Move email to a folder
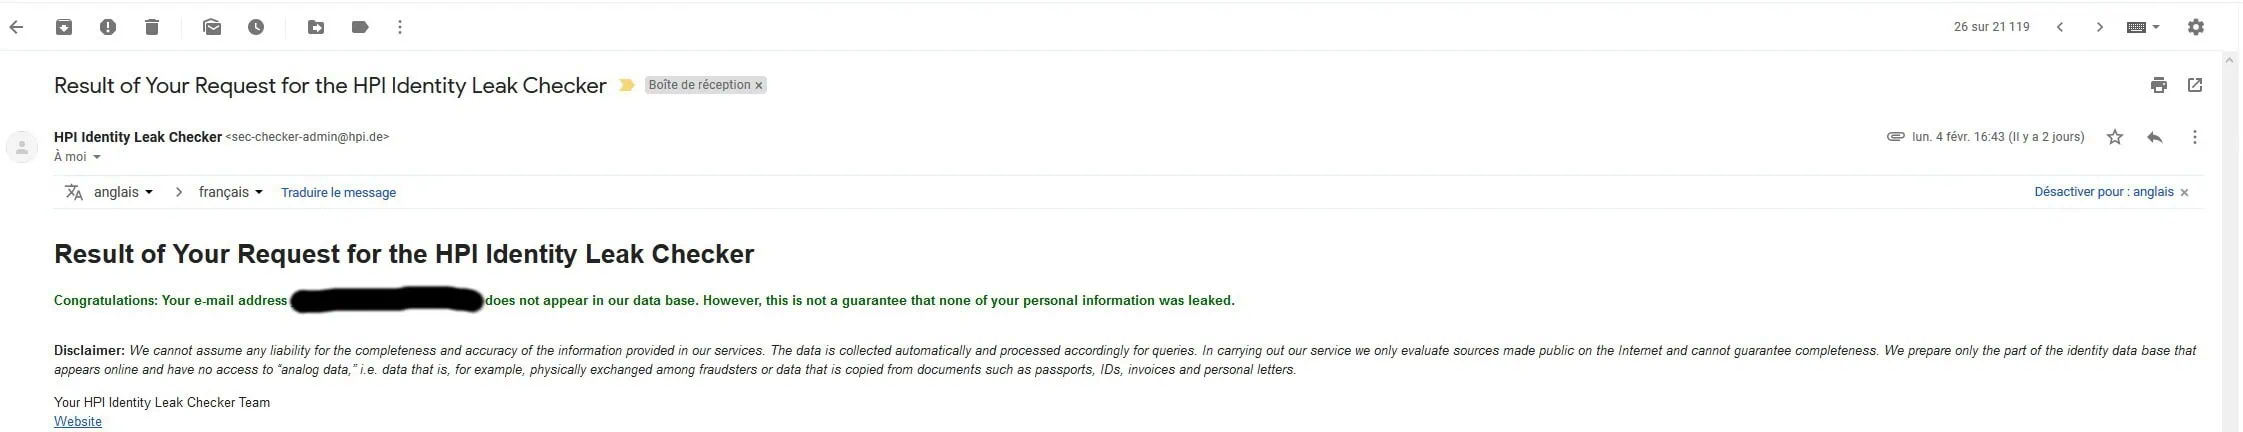Image resolution: width=2243 pixels, height=432 pixels. pos(316,27)
